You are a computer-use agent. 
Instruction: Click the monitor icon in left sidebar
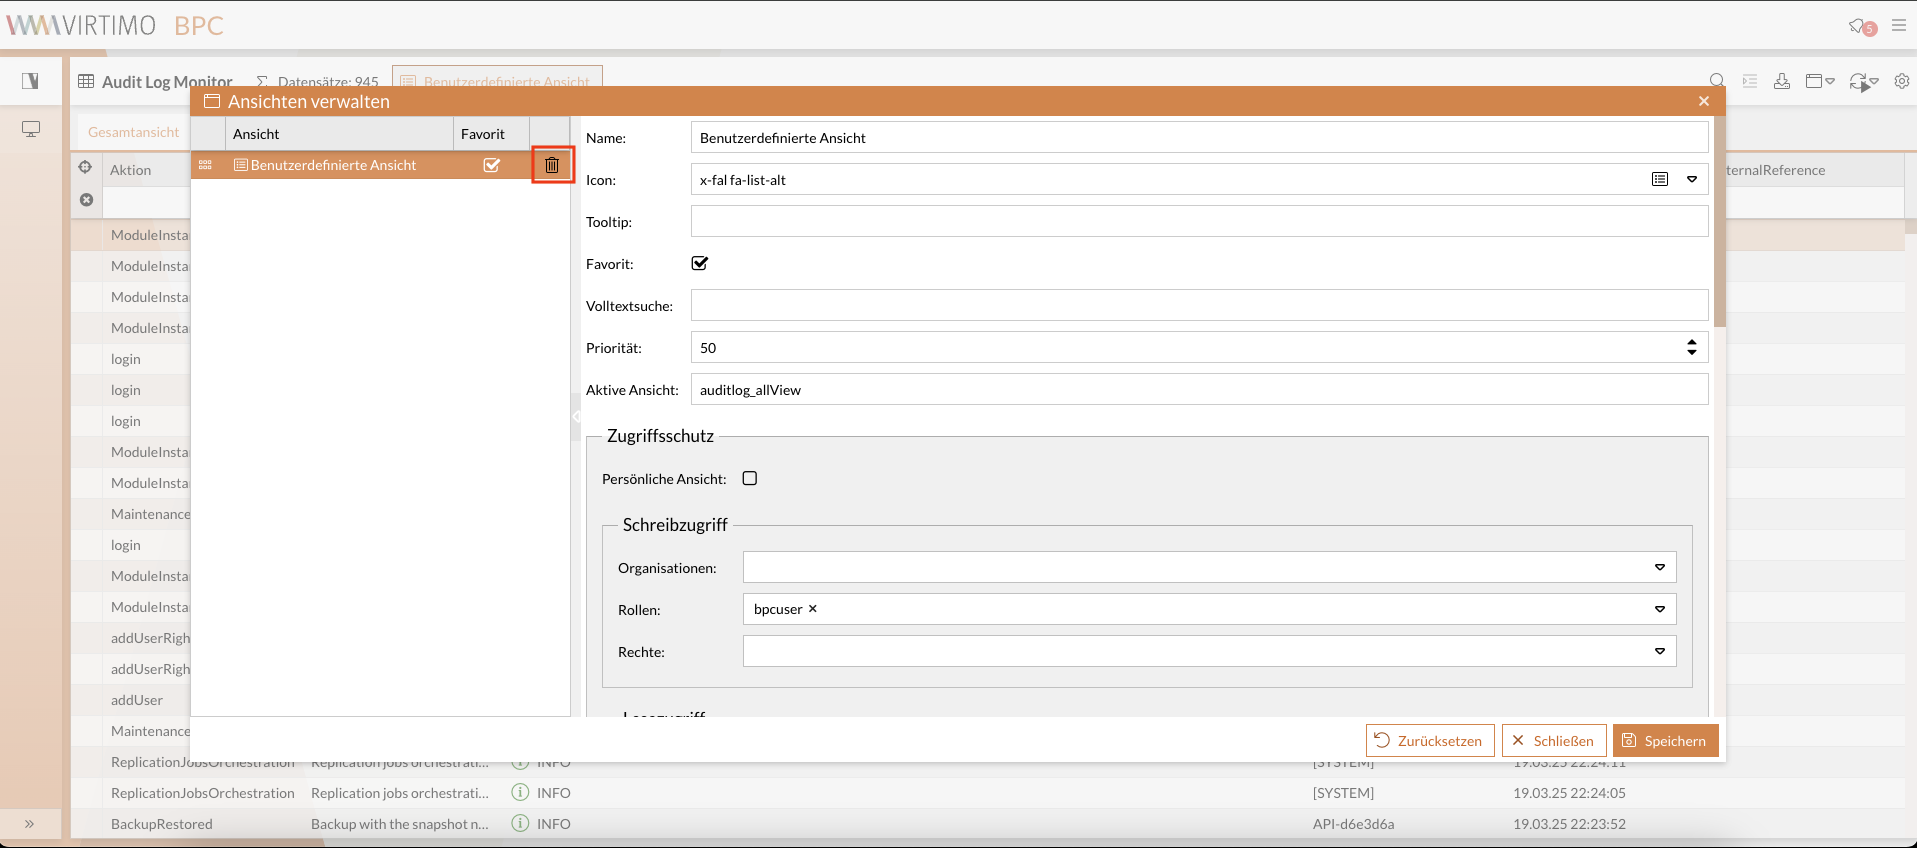(x=31, y=129)
